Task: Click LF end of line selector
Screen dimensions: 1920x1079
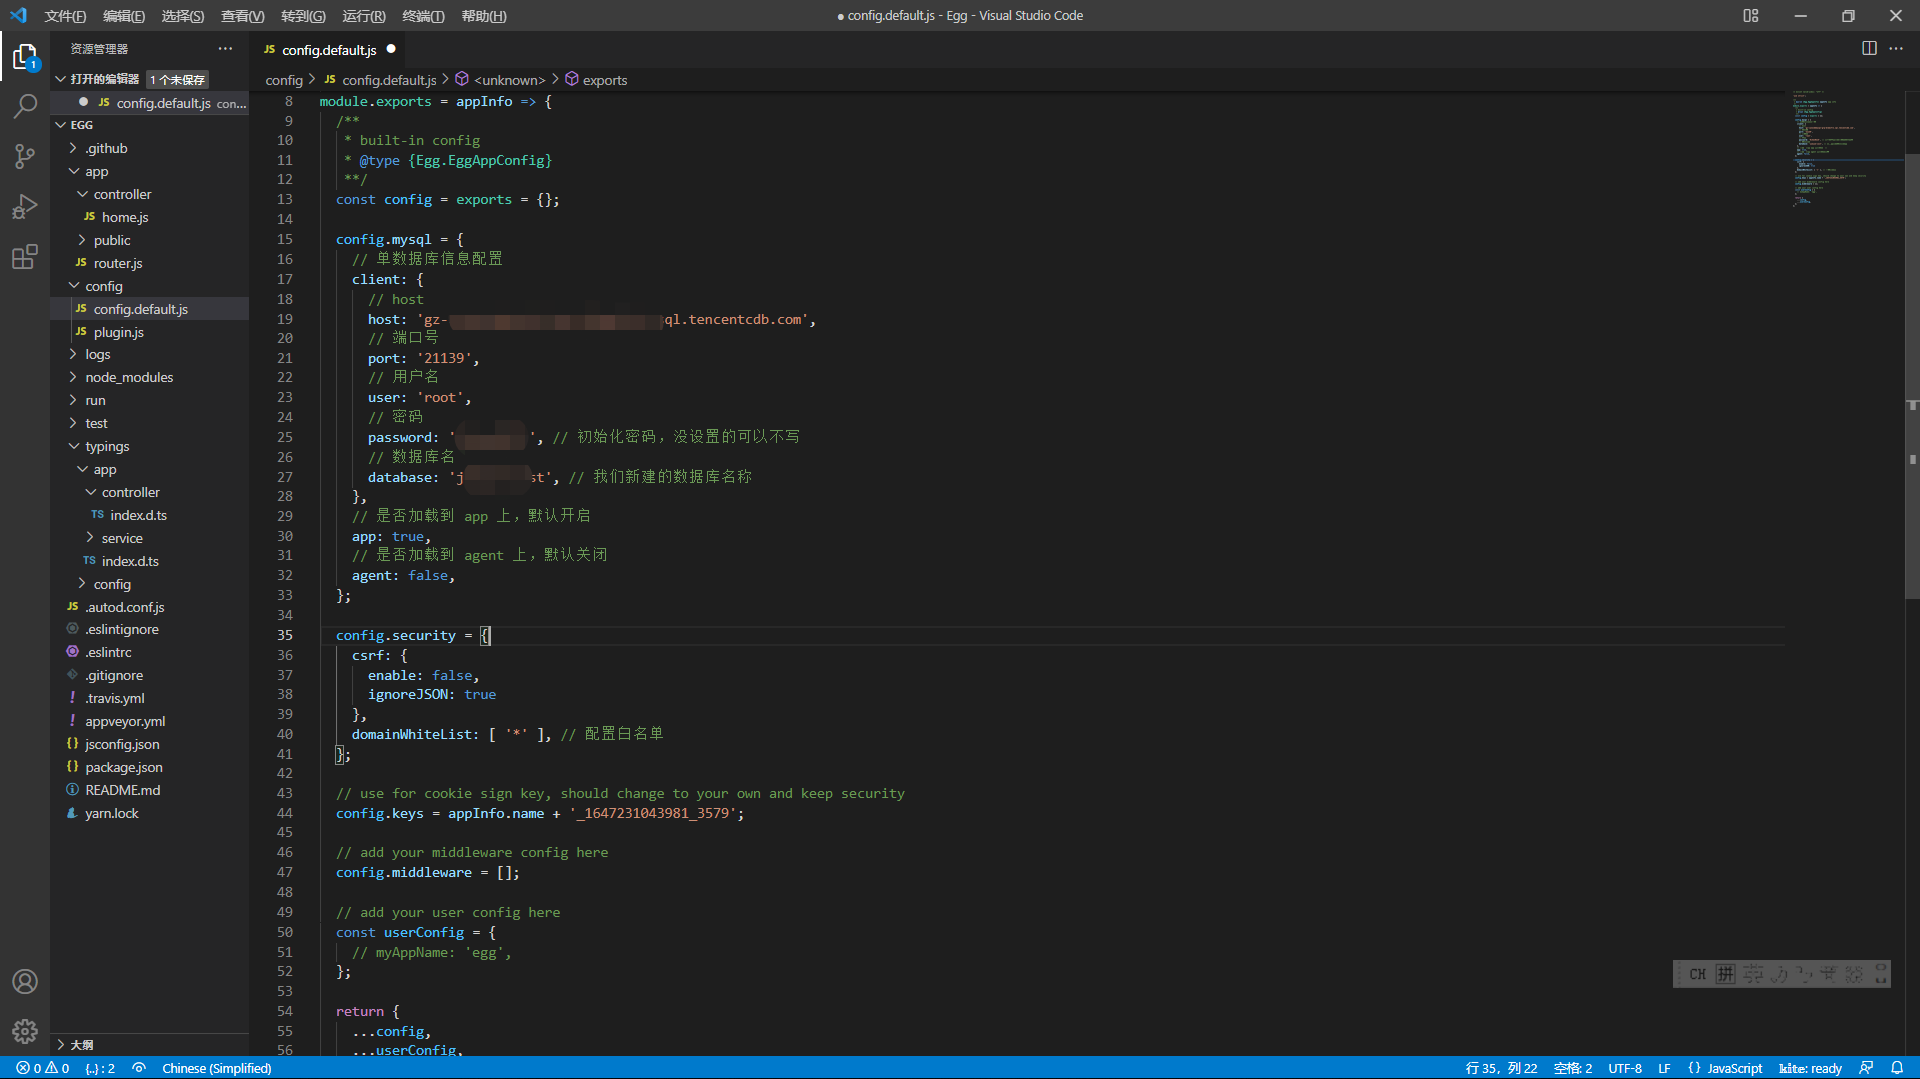Action: tap(1665, 1068)
